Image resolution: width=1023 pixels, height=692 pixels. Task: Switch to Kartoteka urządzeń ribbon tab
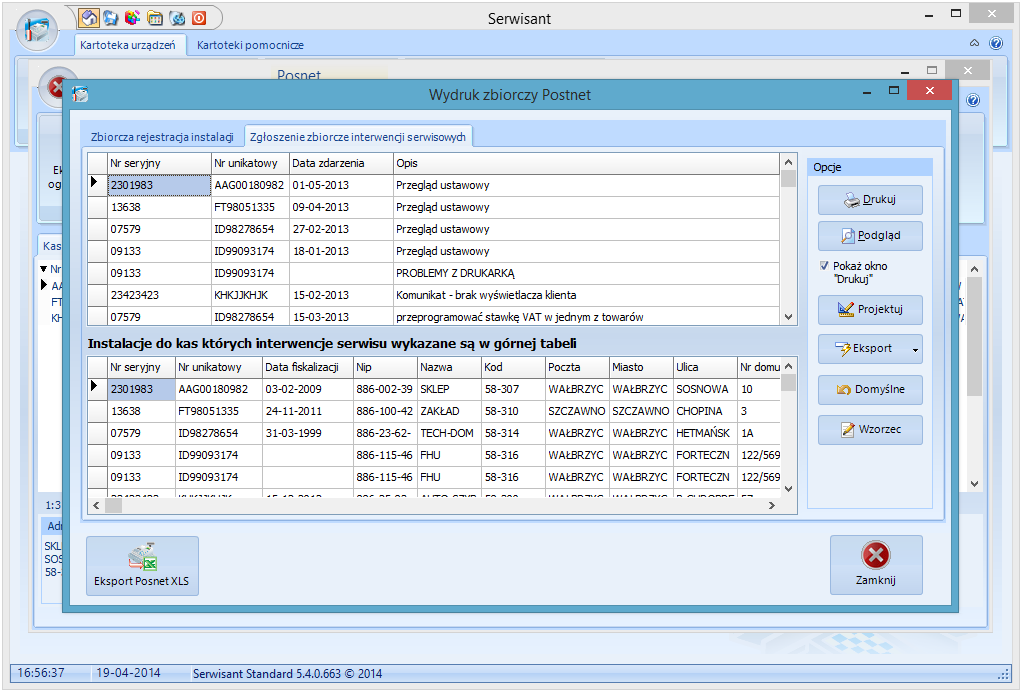pos(128,45)
